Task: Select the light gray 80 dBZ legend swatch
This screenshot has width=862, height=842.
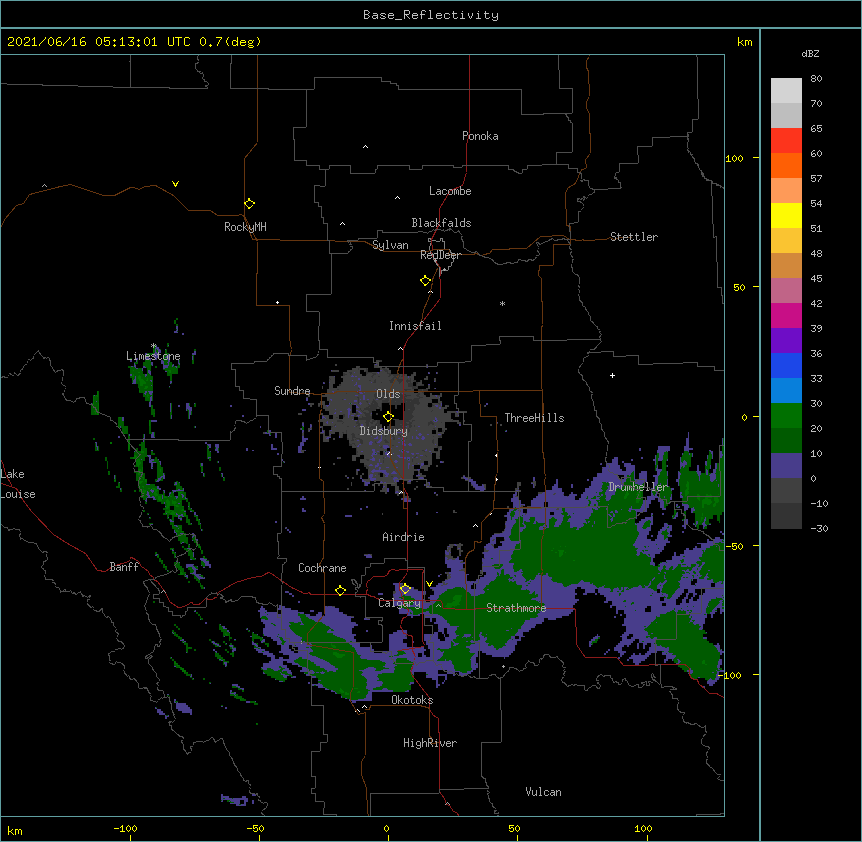Action: [786, 90]
